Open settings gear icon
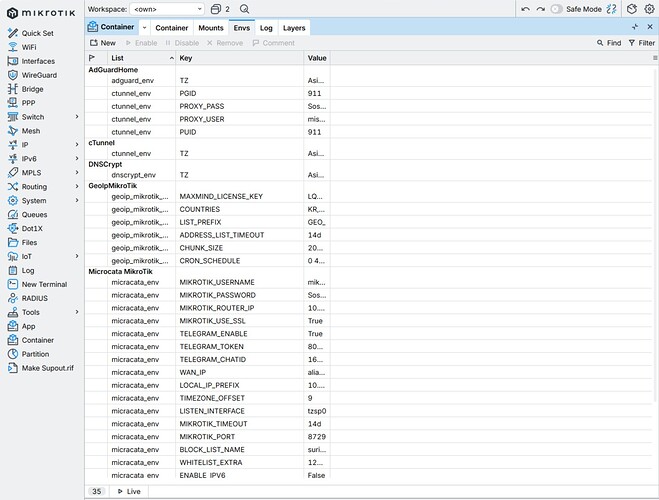659x500 pixels. 649,9
